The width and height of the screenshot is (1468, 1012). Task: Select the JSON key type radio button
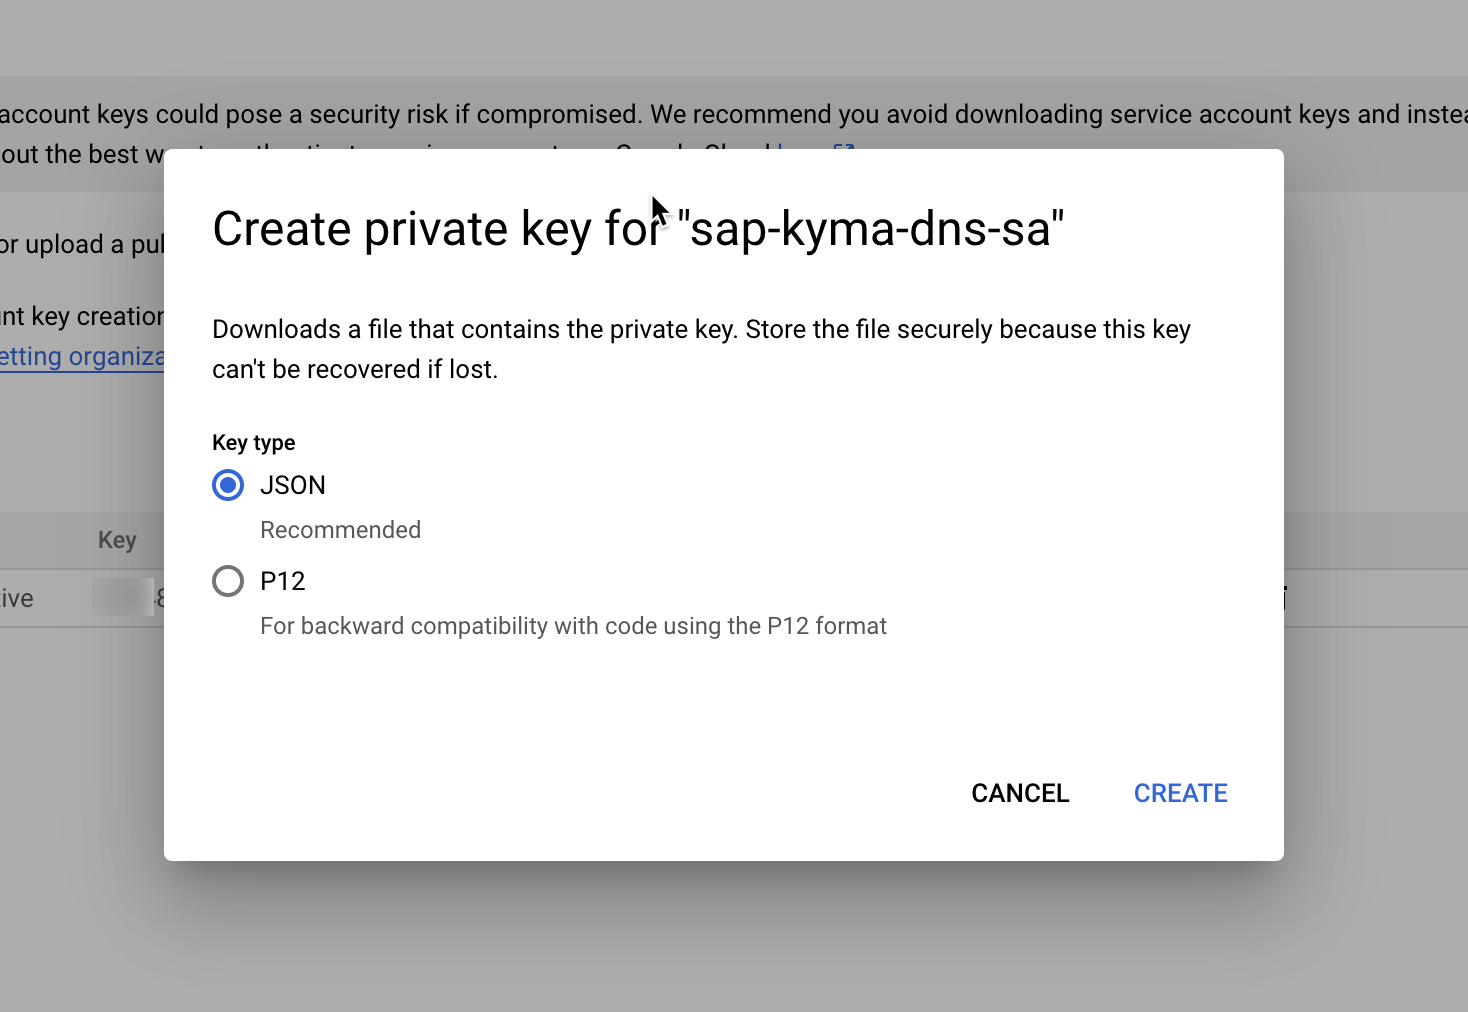click(x=228, y=485)
